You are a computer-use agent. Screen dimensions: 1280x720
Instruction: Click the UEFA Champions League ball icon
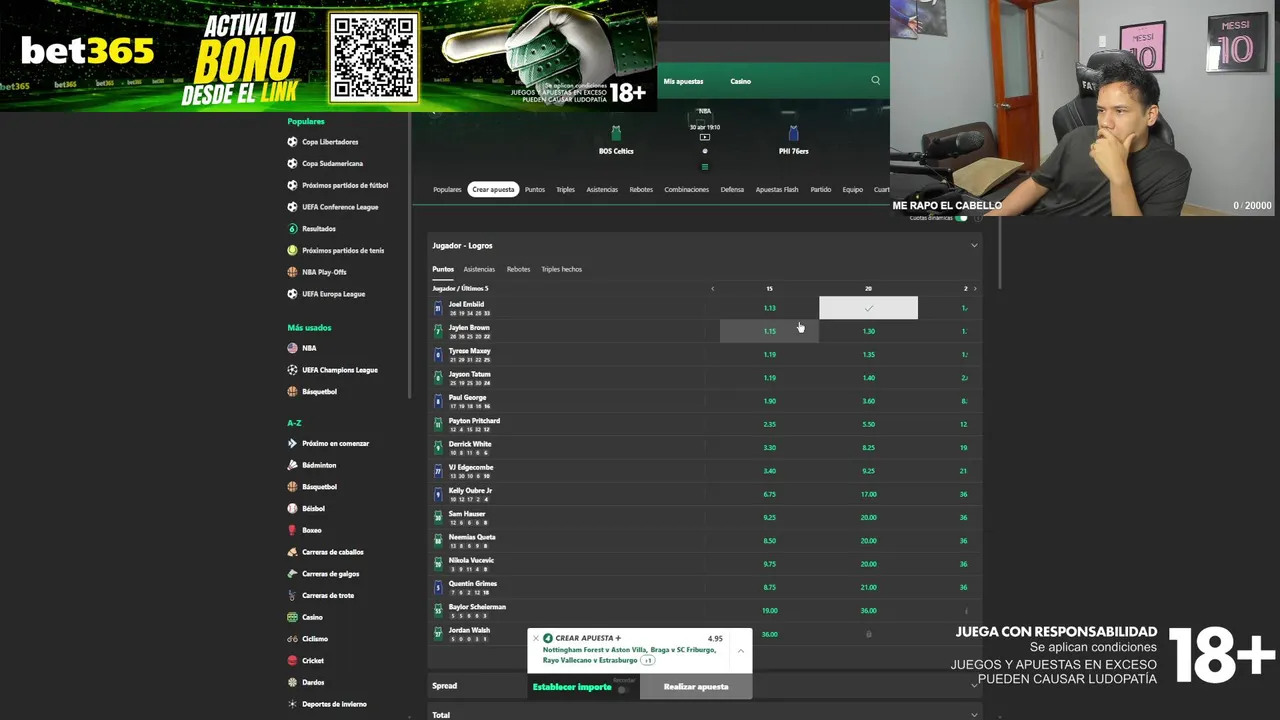point(292,370)
